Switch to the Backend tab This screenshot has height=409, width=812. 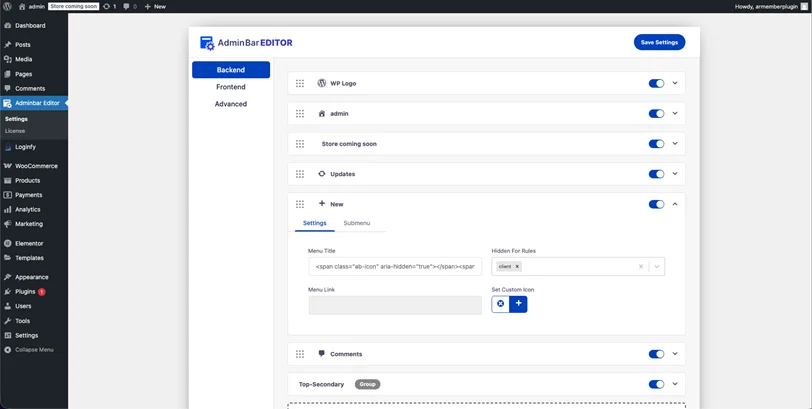[231, 70]
